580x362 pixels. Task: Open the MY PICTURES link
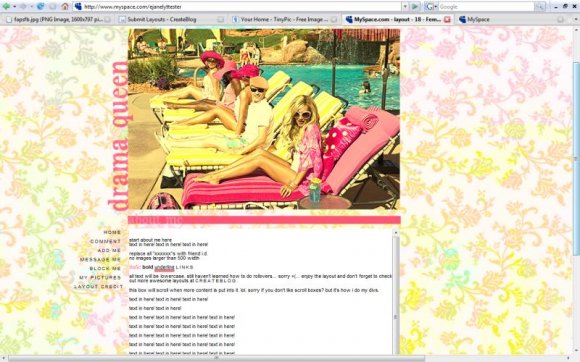point(100,278)
